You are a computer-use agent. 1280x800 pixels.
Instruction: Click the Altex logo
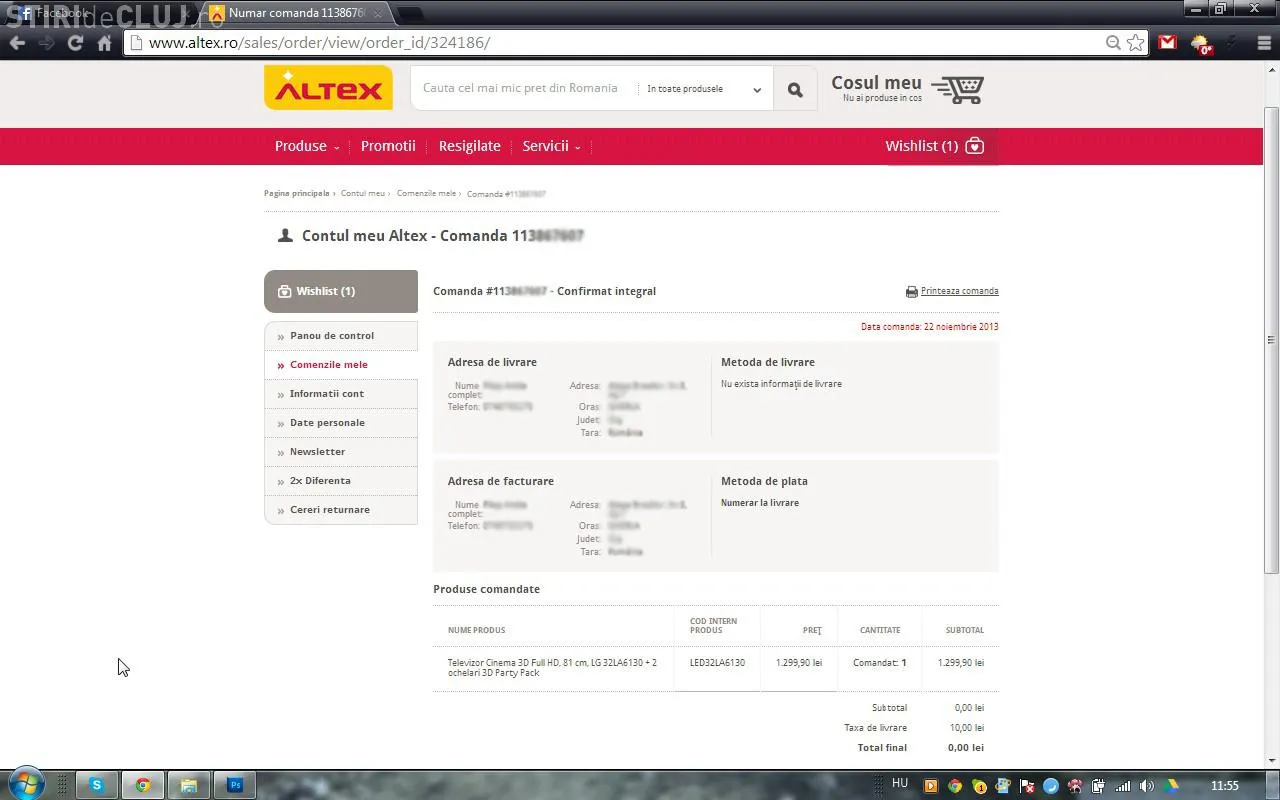click(328, 88)
